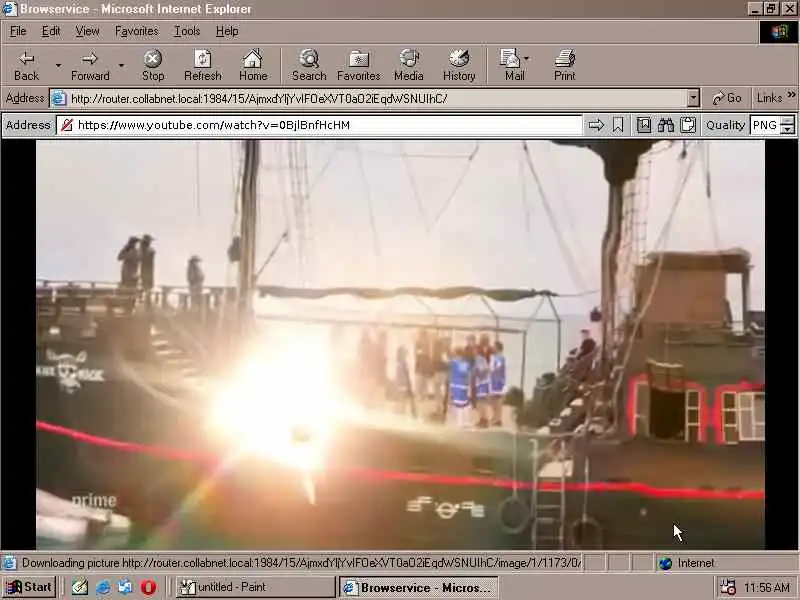
Task: Go to Home page icon
Action: click(253, 65)
